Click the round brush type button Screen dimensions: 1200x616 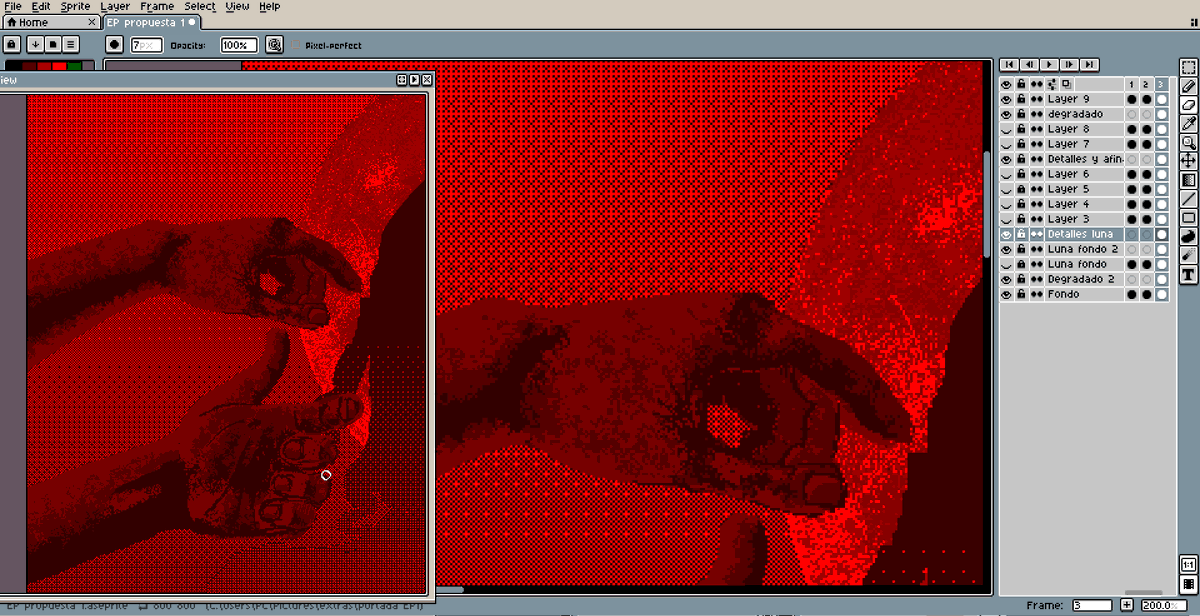114,45
